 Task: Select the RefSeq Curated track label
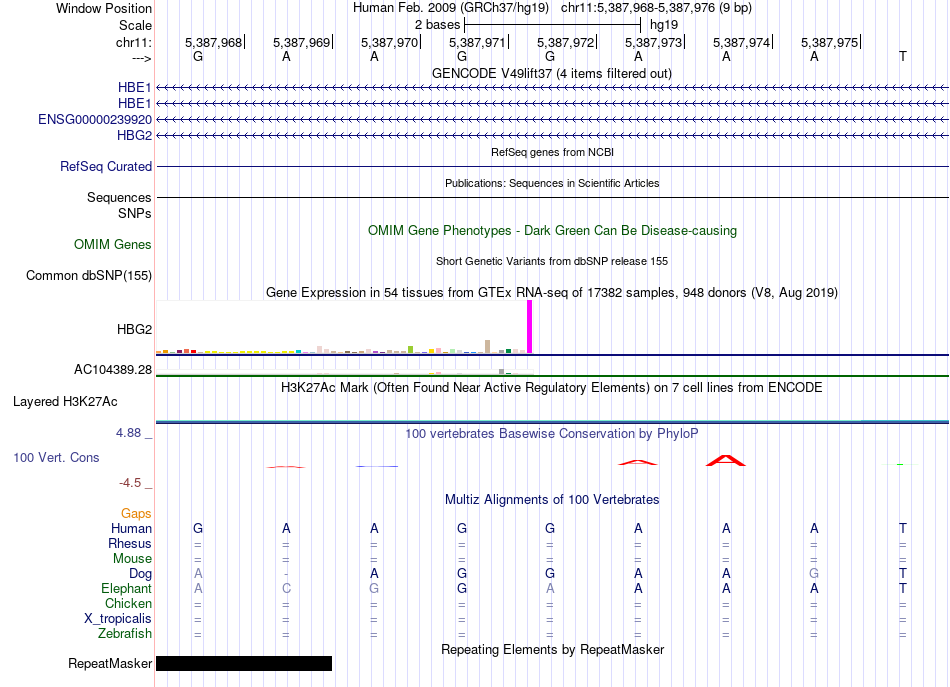tap(106, 166)
